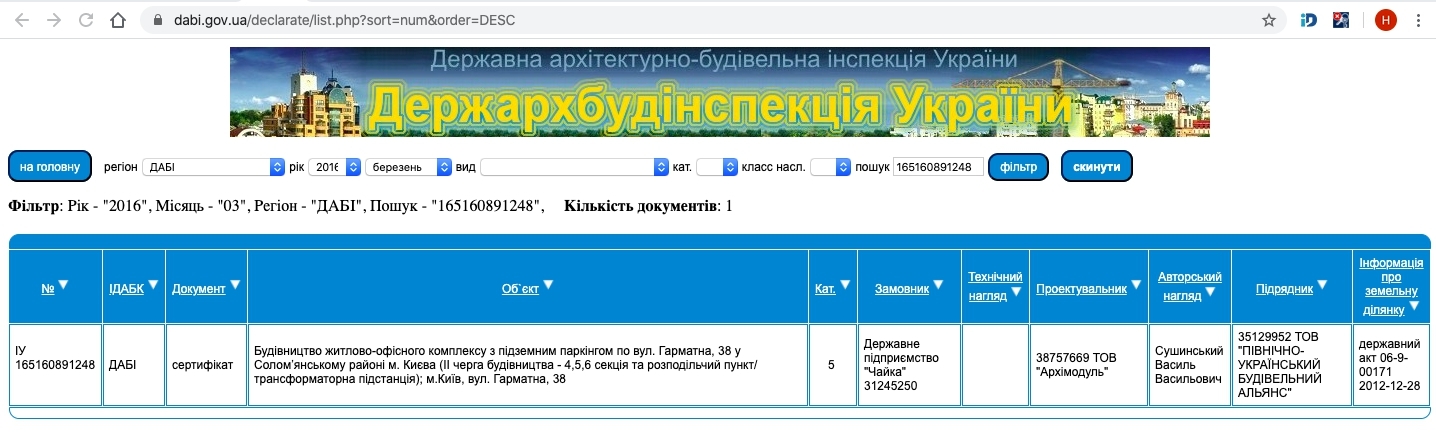This screenshot has height=432, width=1436.
Task: Open the extension icon next to iD
Action: tap(1341, 20)
